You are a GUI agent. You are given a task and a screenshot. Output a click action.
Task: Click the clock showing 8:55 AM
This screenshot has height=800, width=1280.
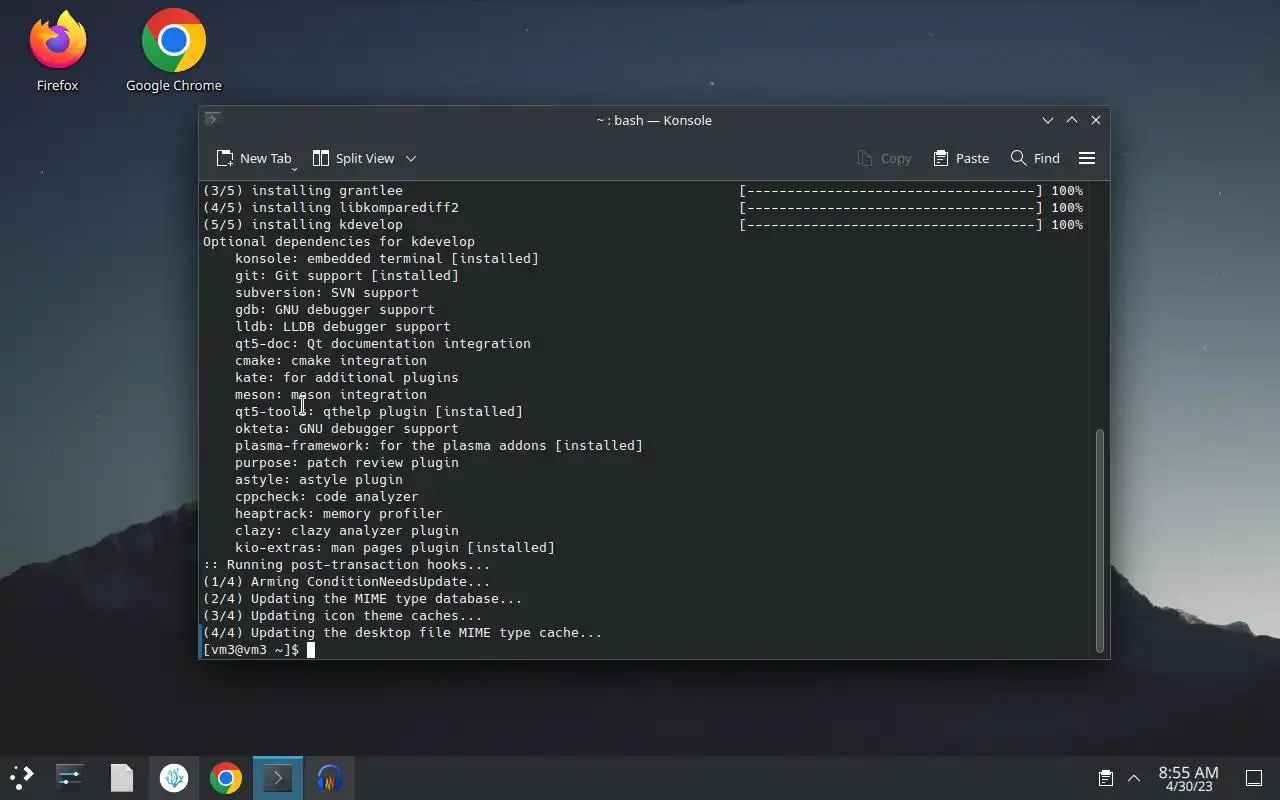(1188, 778)
